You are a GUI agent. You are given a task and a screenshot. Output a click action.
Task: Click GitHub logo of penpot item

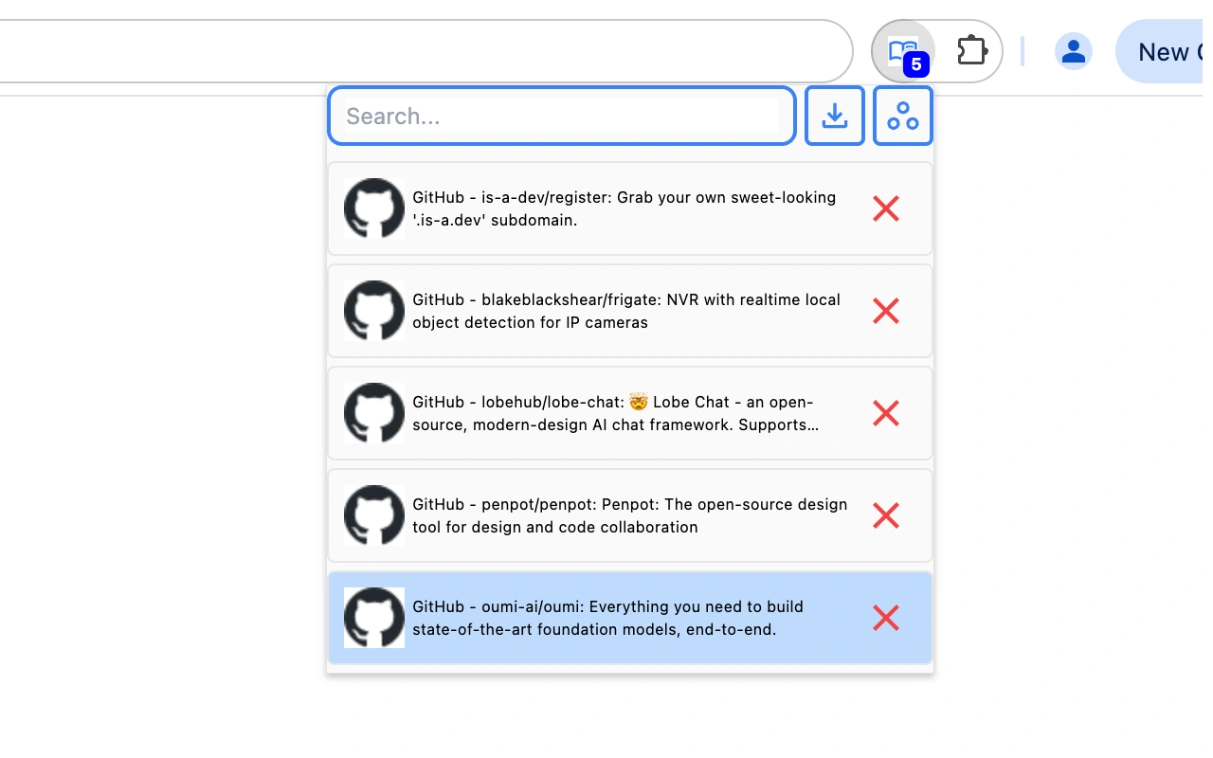click(x=374, y=515)
